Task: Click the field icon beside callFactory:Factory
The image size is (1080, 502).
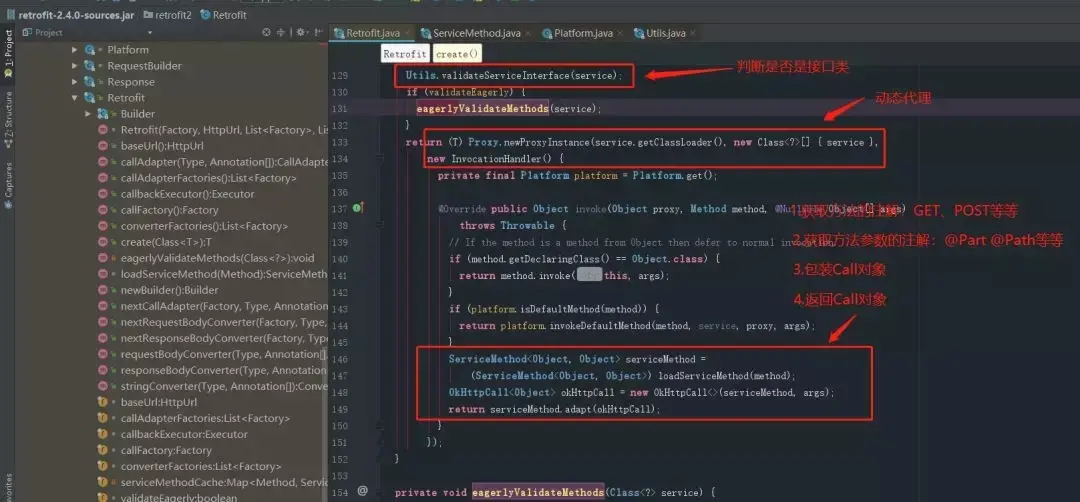Action: point(103,450)
